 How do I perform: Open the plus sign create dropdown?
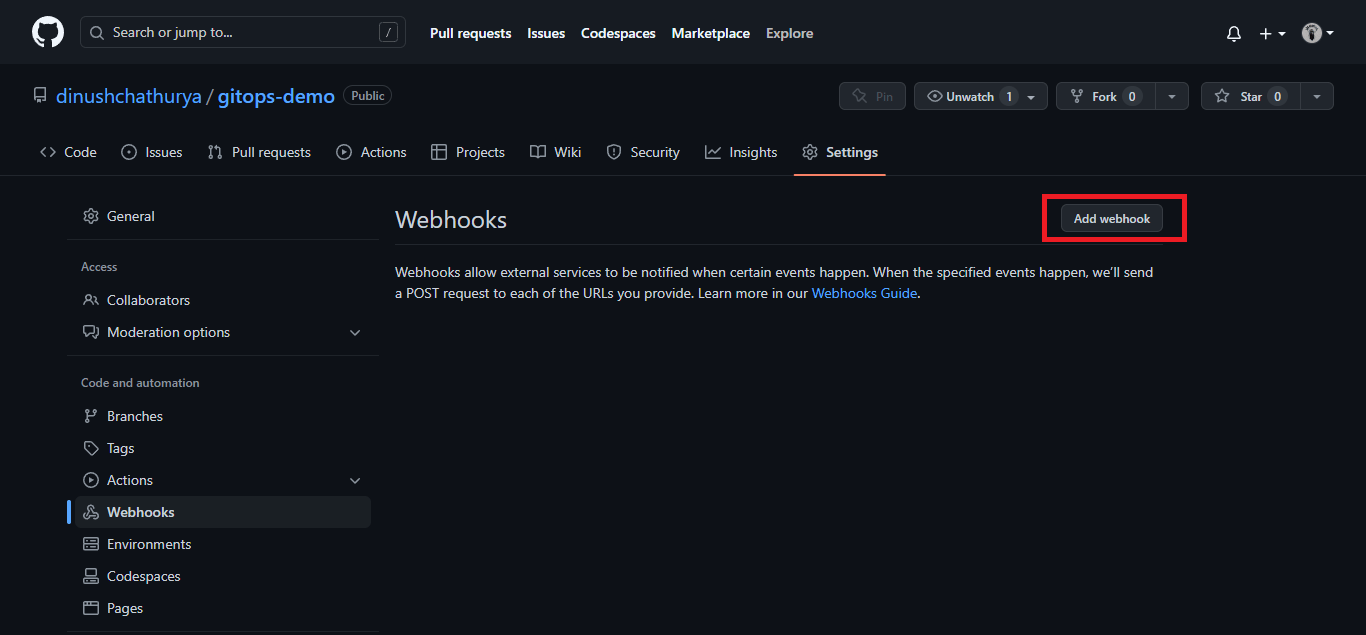pos(1270,33)
